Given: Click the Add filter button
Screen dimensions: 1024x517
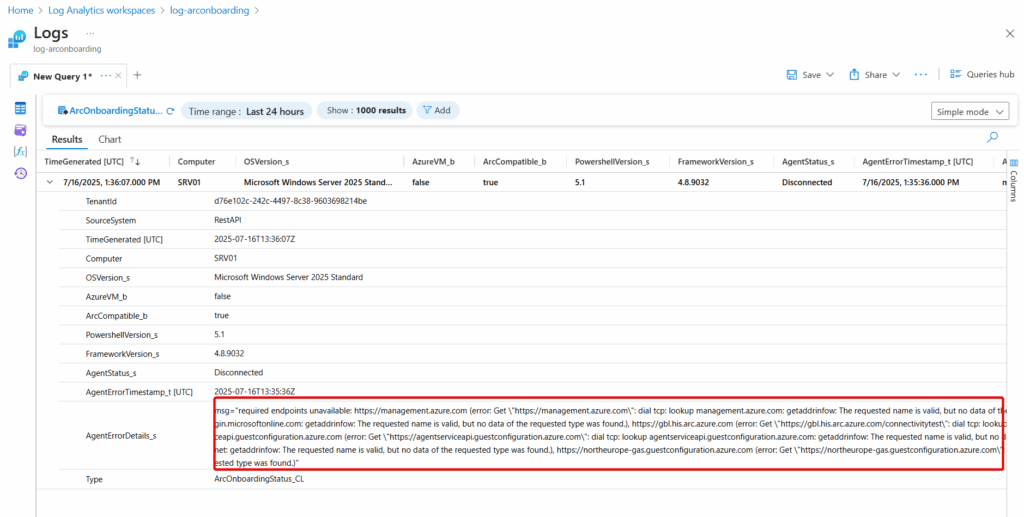Looking at the screenshot, I should pyautogui.click(x=436, y=111).
